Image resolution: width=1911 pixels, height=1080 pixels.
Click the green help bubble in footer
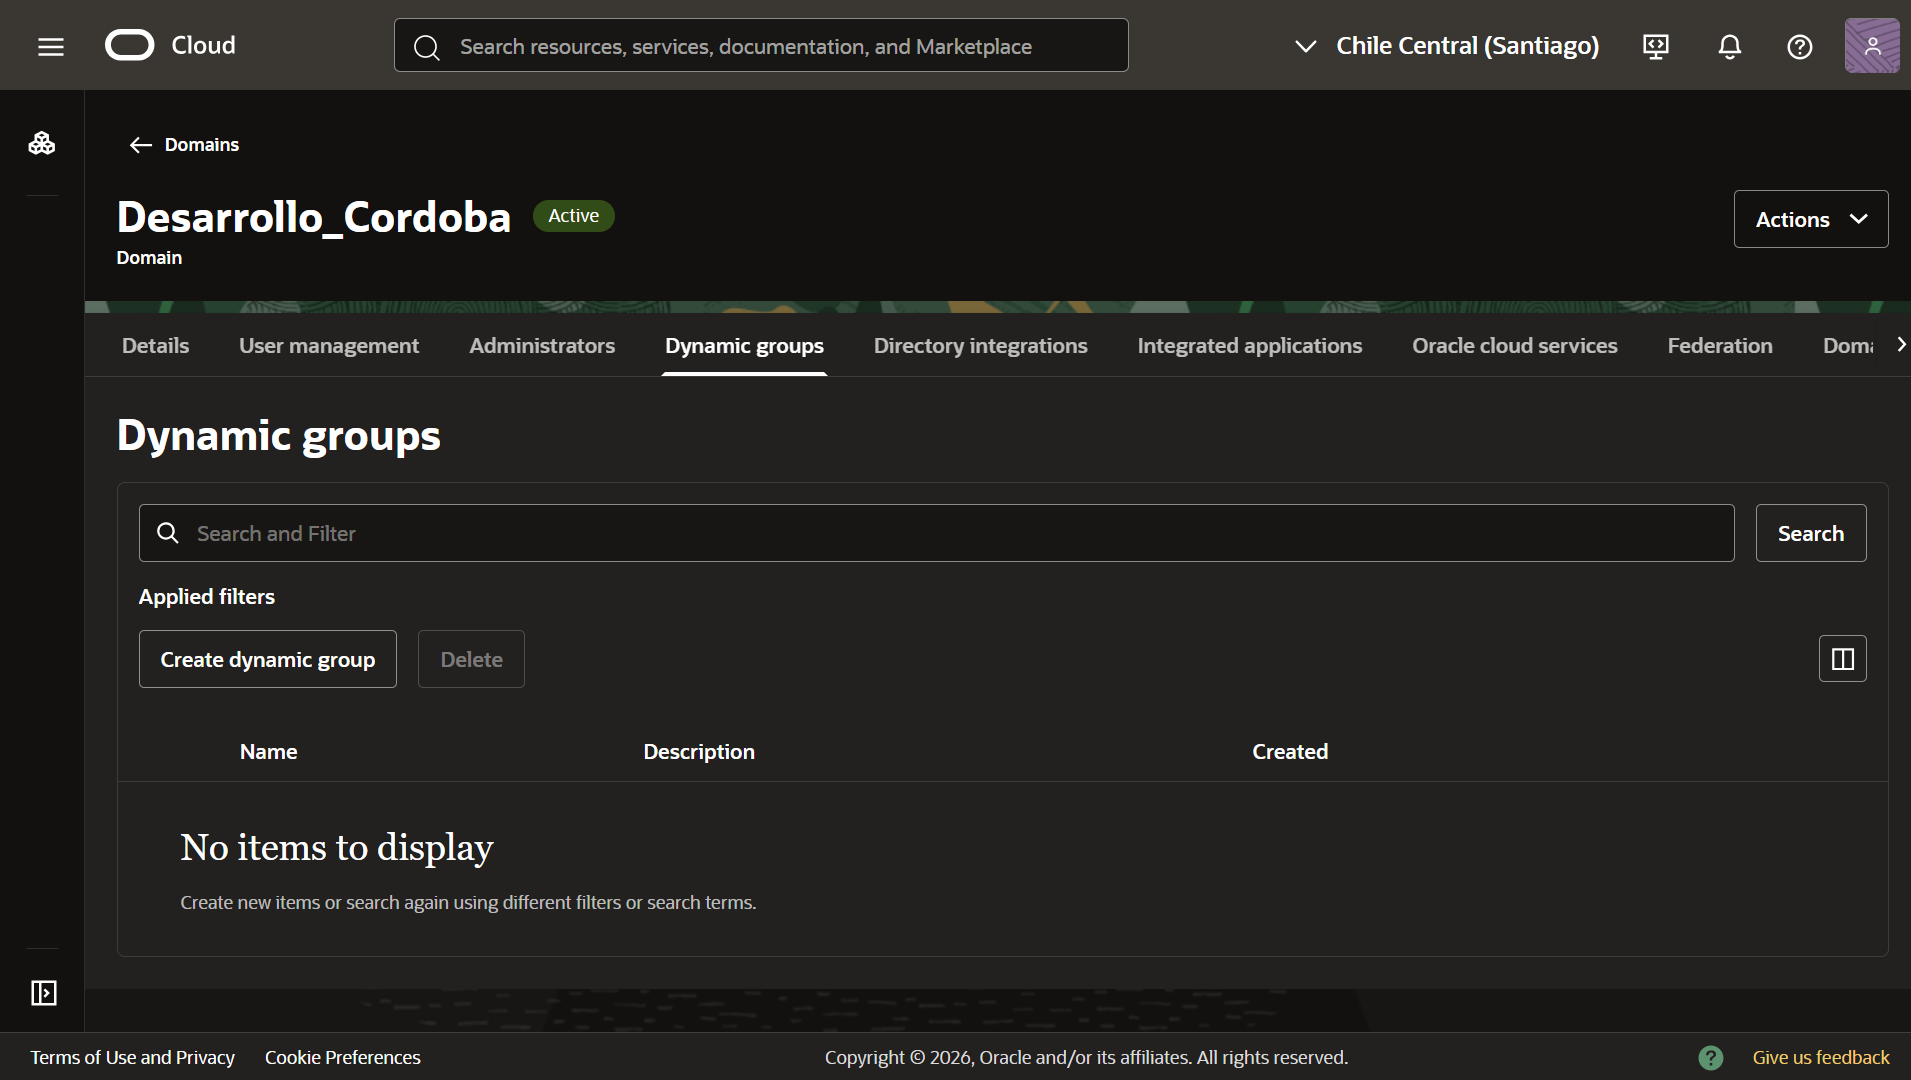(1711, 1057)
